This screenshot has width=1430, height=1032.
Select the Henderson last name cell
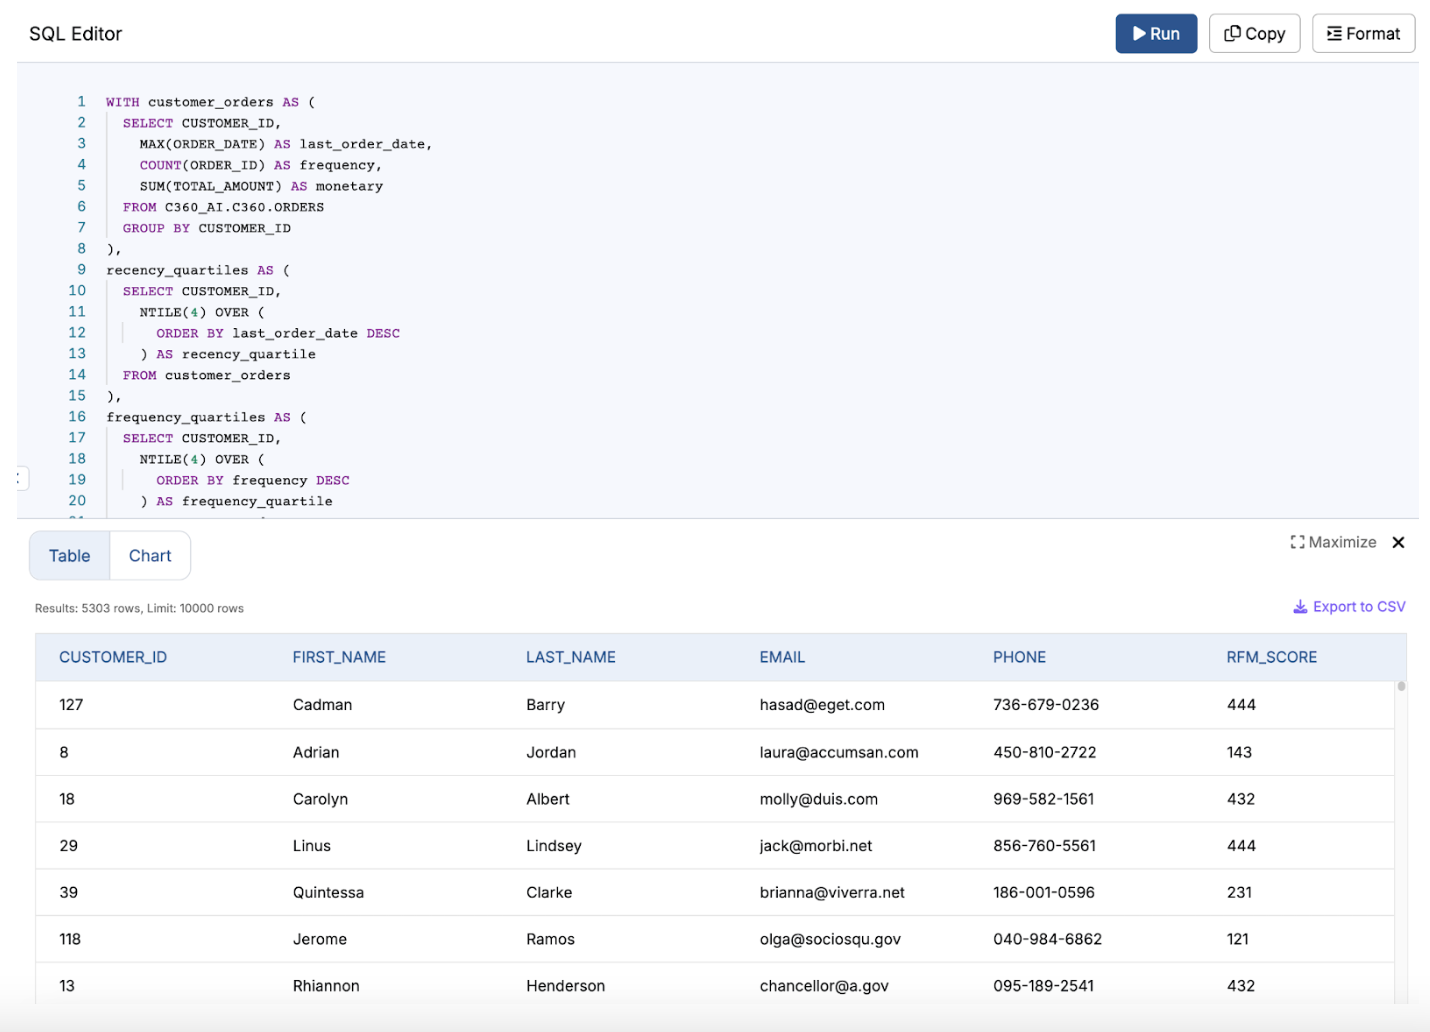(x=566, y=986)
